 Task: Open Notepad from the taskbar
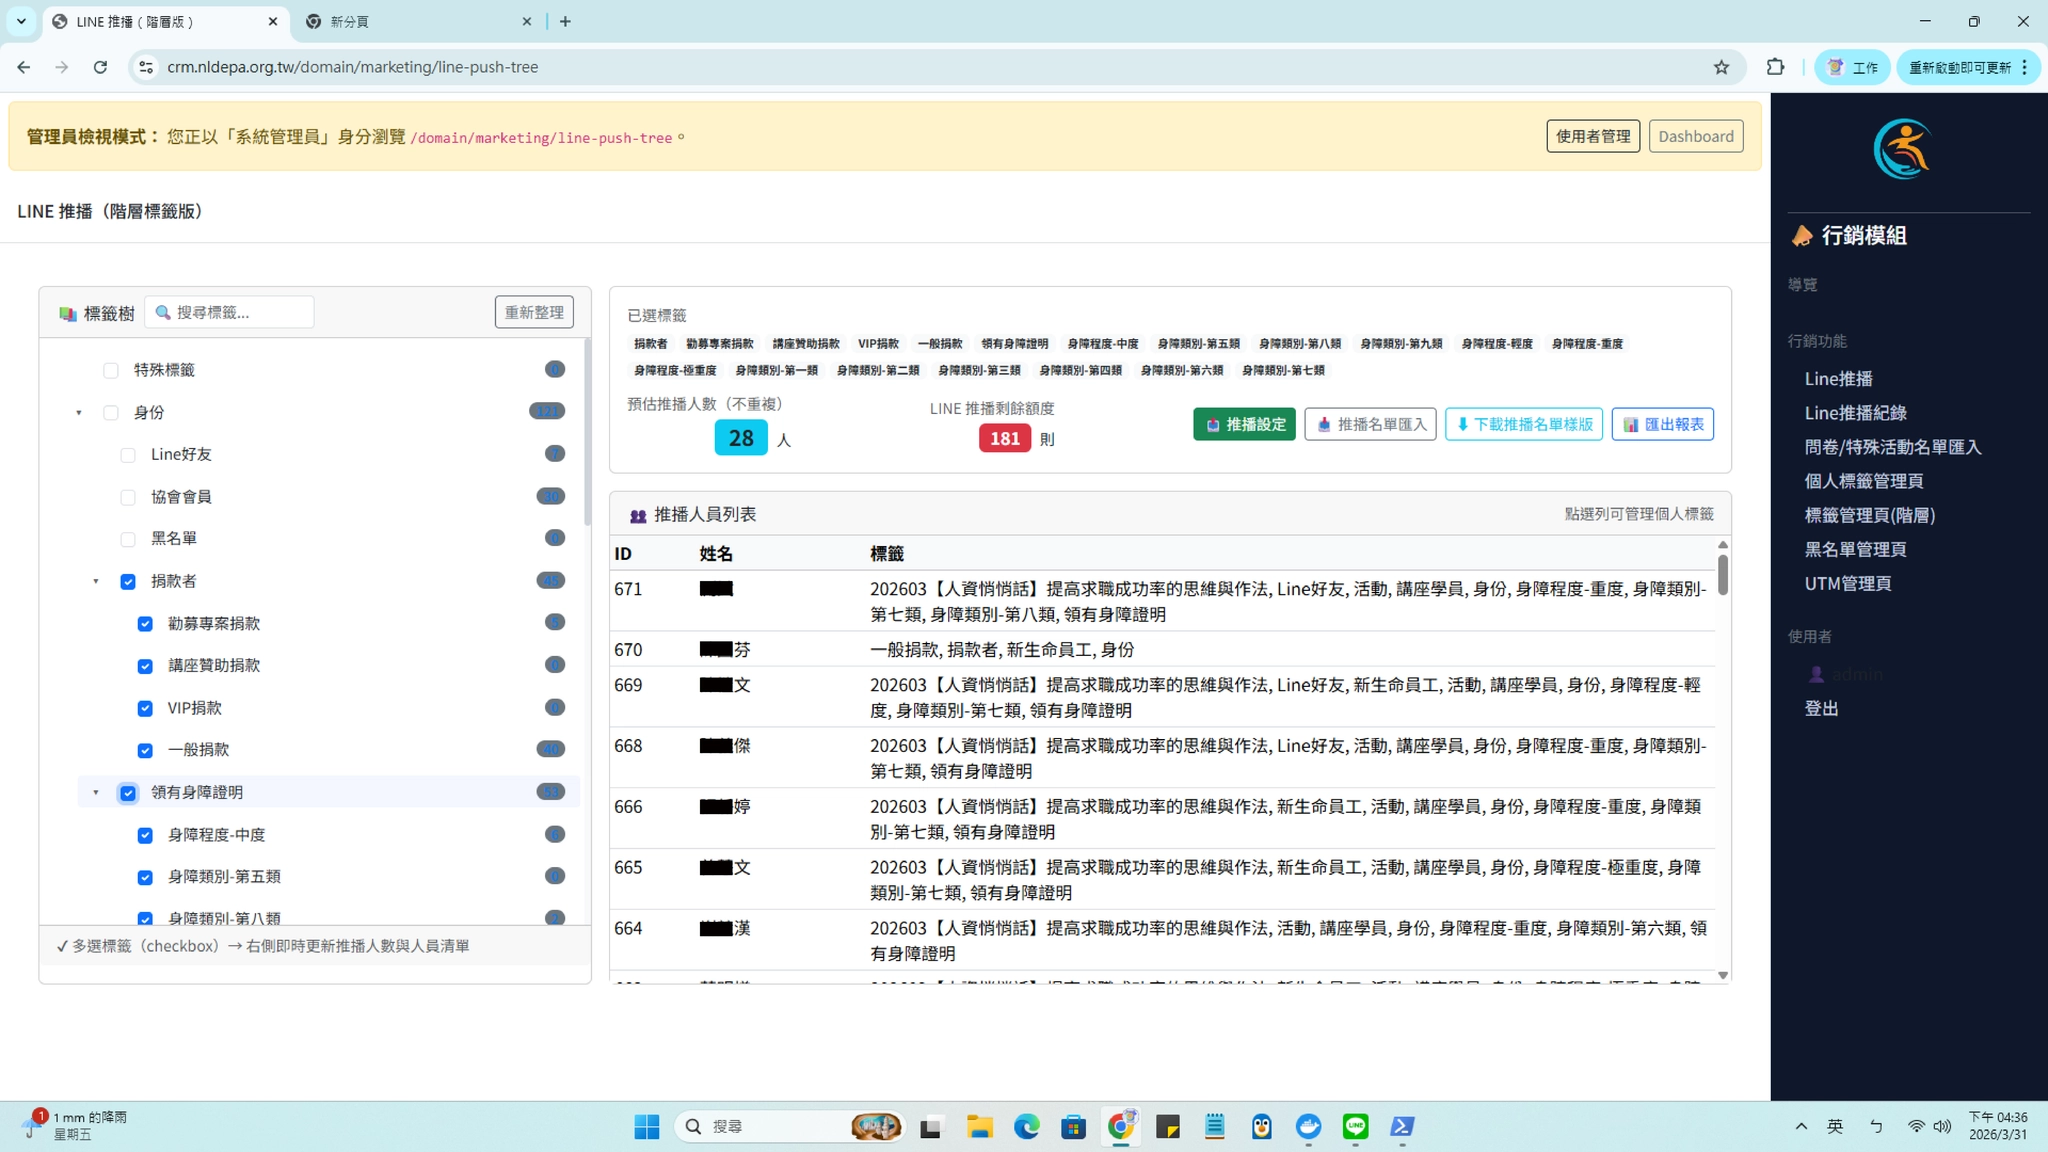point(1215,1127)
